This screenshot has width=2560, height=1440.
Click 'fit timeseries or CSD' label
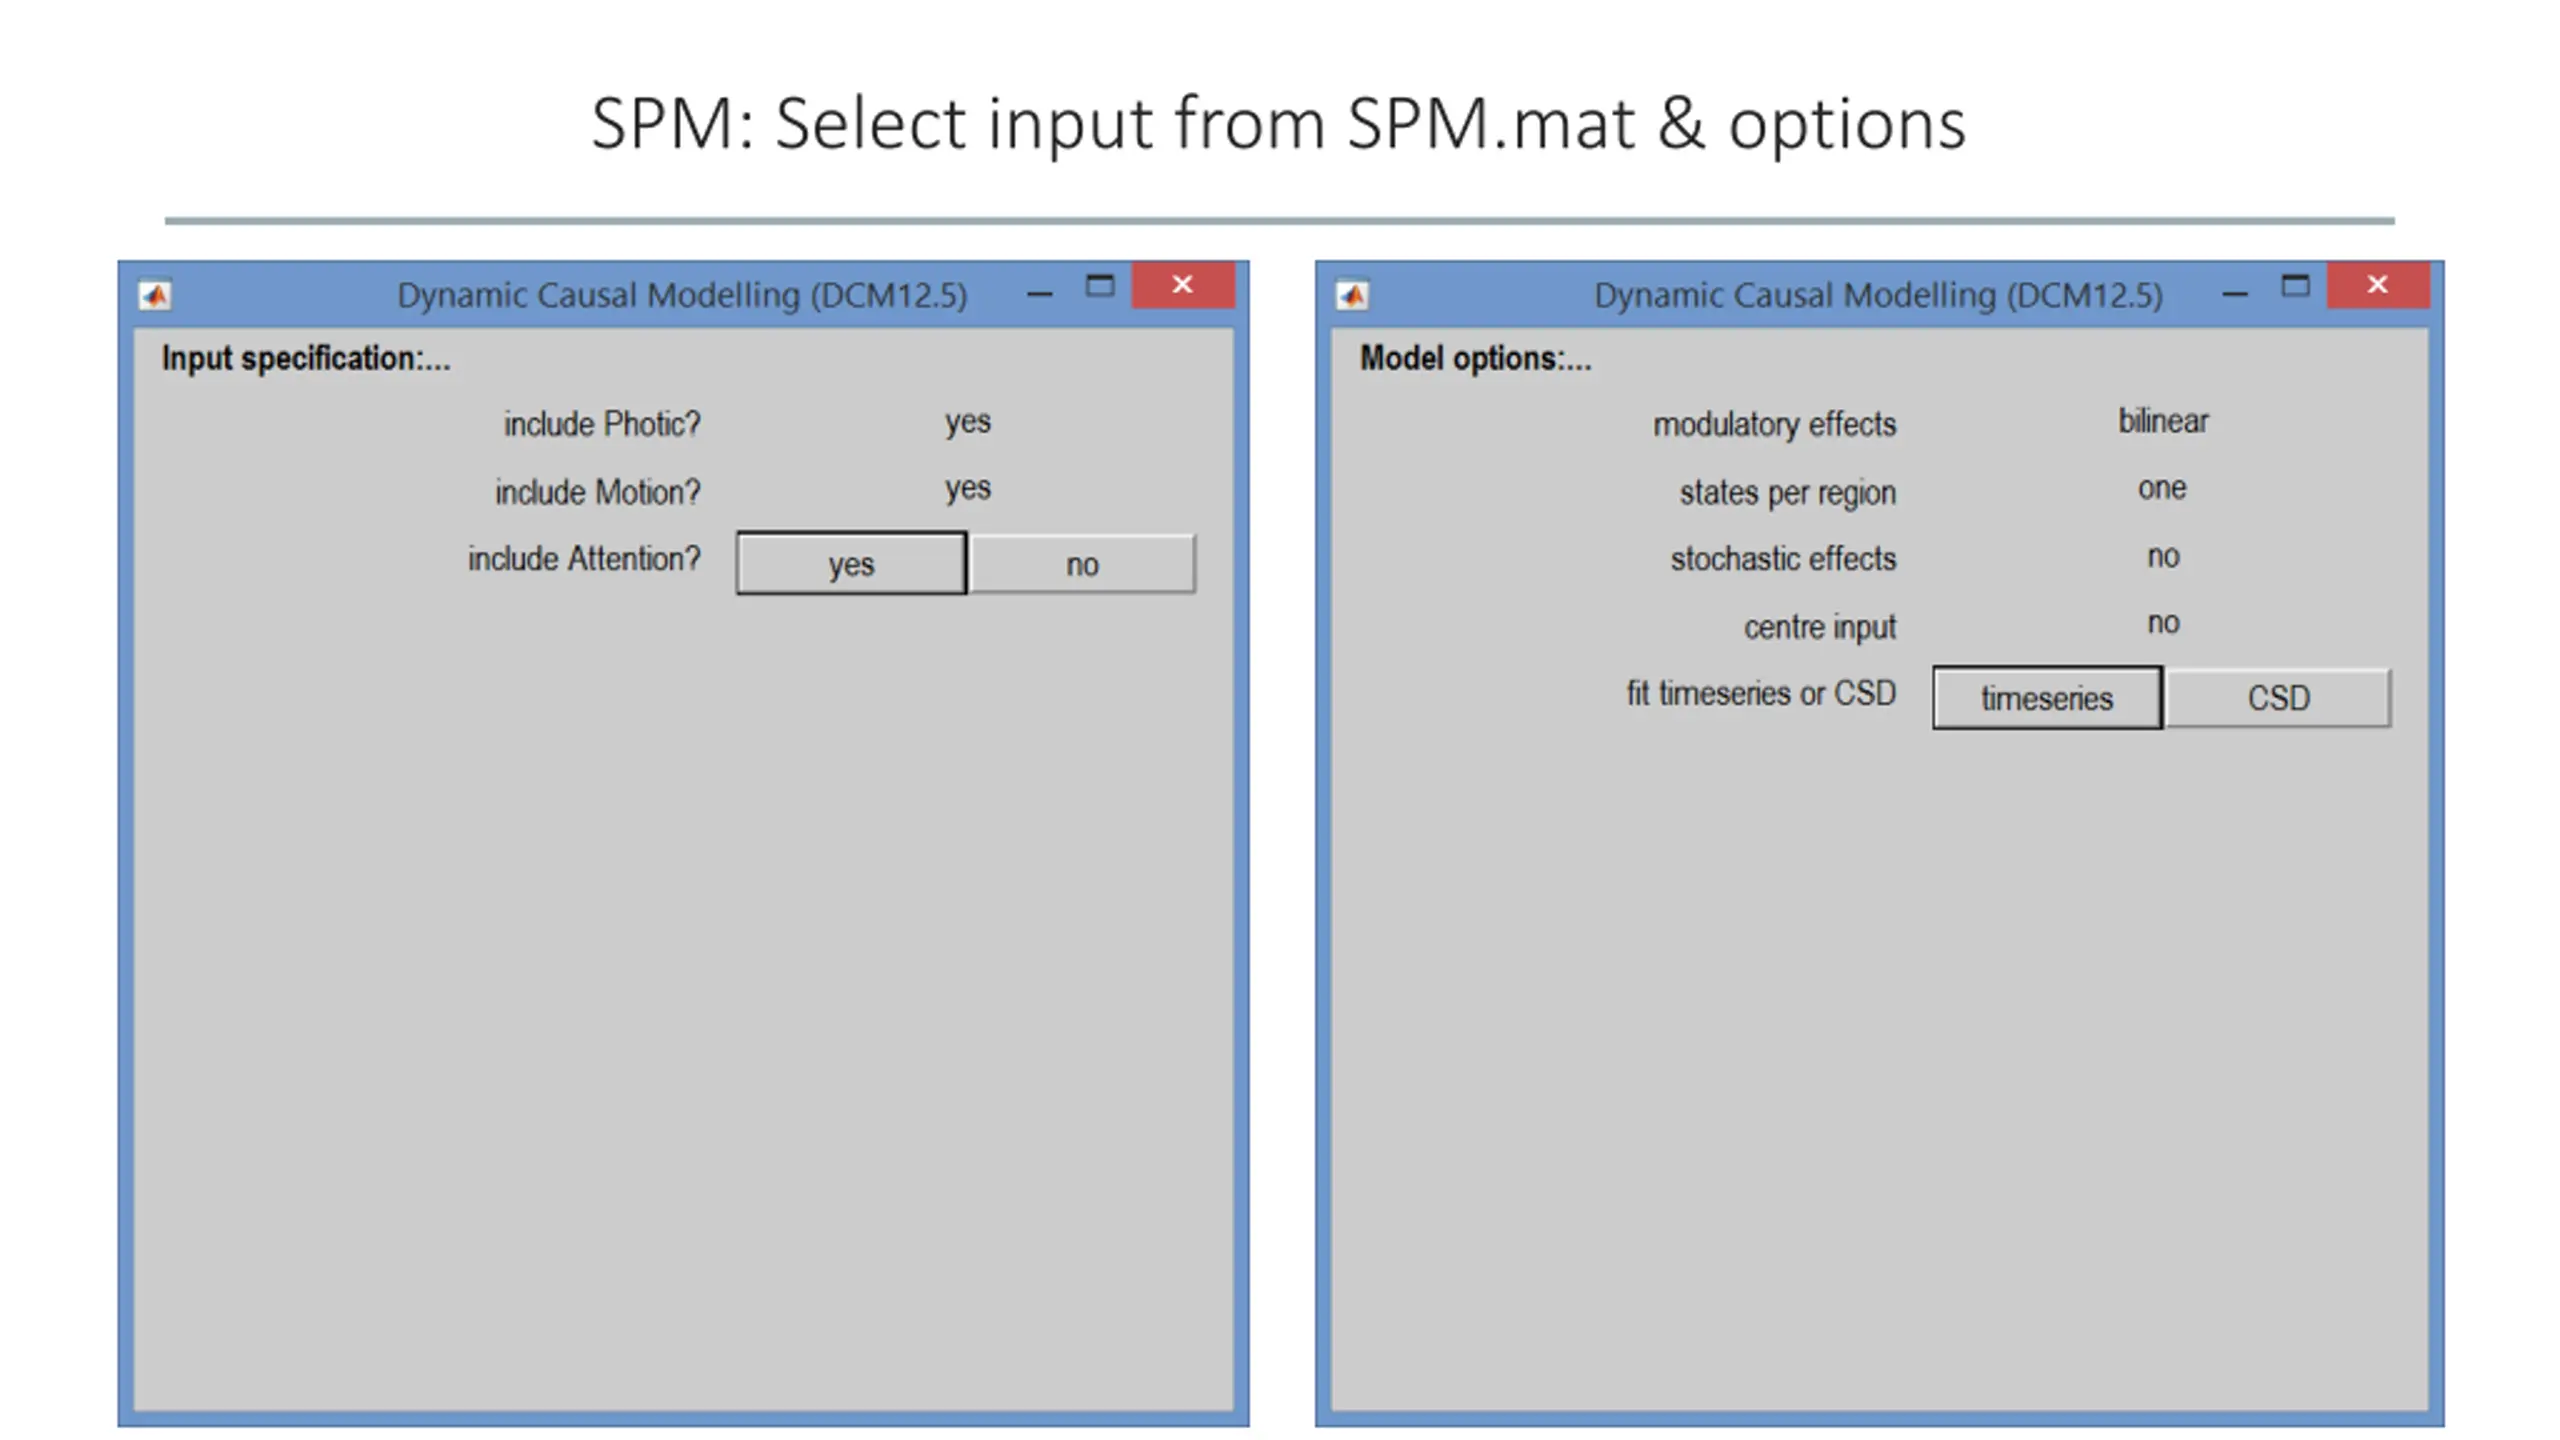tap(1761, 693)
